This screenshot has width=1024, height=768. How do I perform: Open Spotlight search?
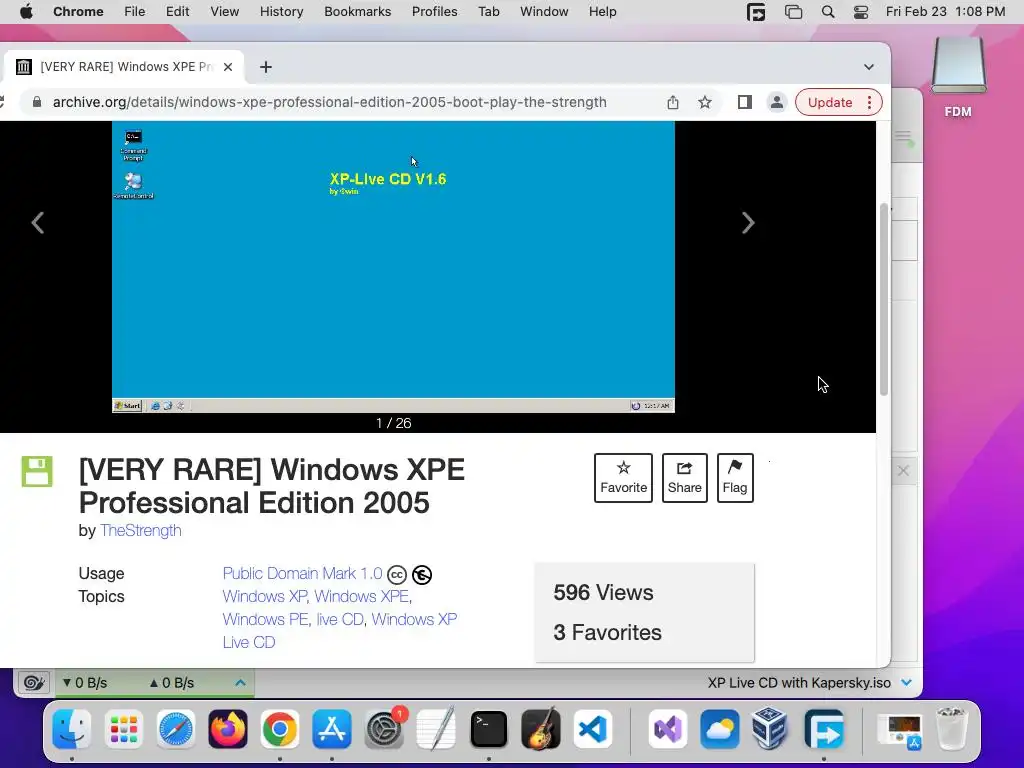827,12
